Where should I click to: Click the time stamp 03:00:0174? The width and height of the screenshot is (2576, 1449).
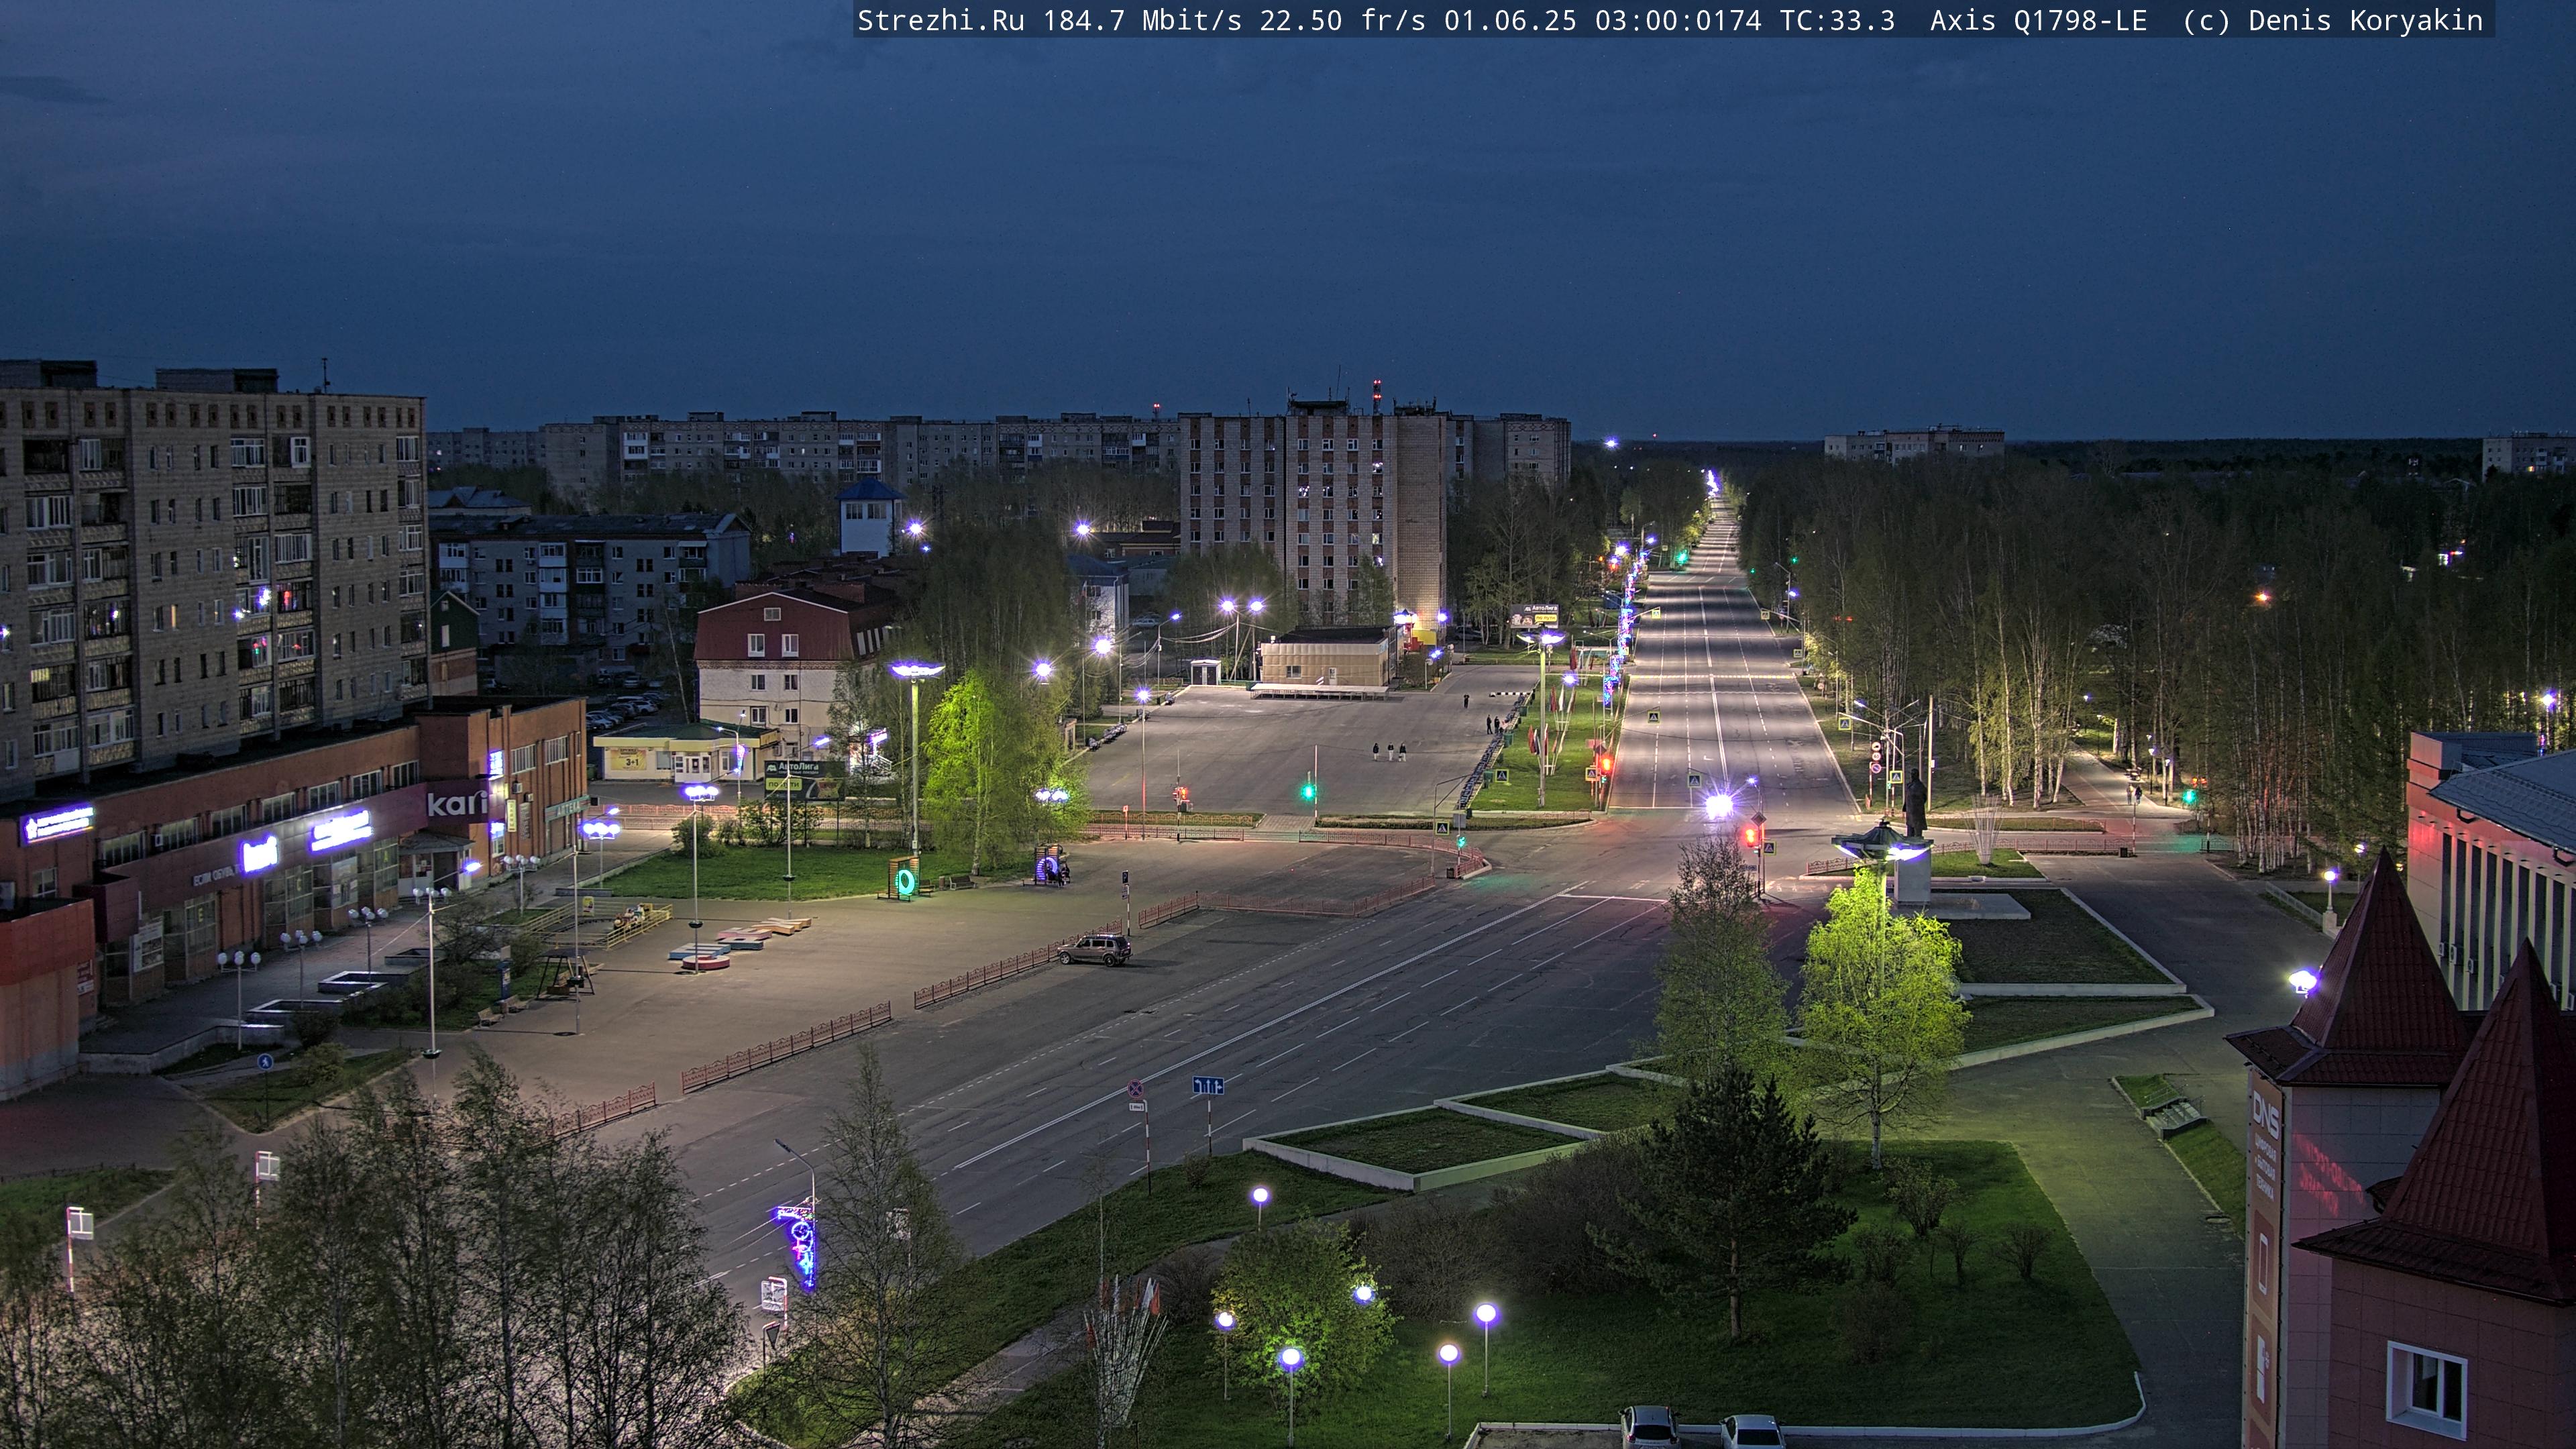(x=1678, y=21)
